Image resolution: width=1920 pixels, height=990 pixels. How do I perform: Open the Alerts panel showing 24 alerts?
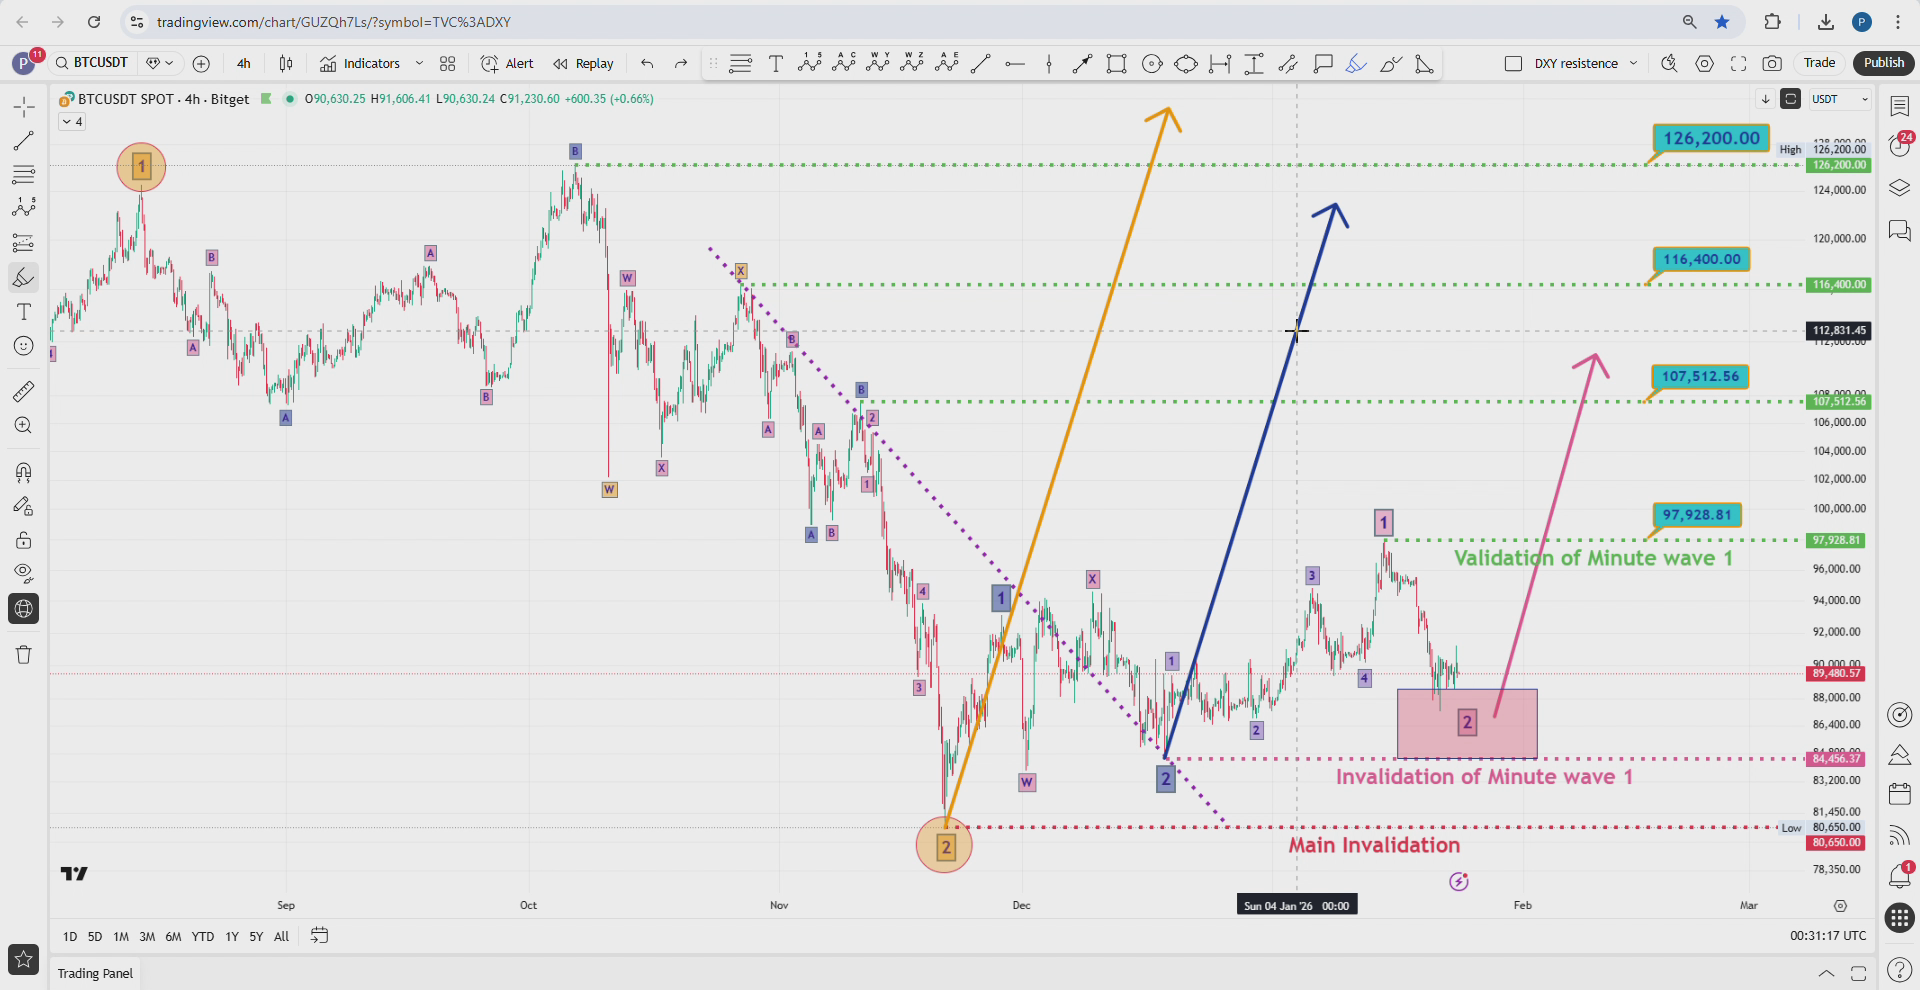tap(1898, 145)
